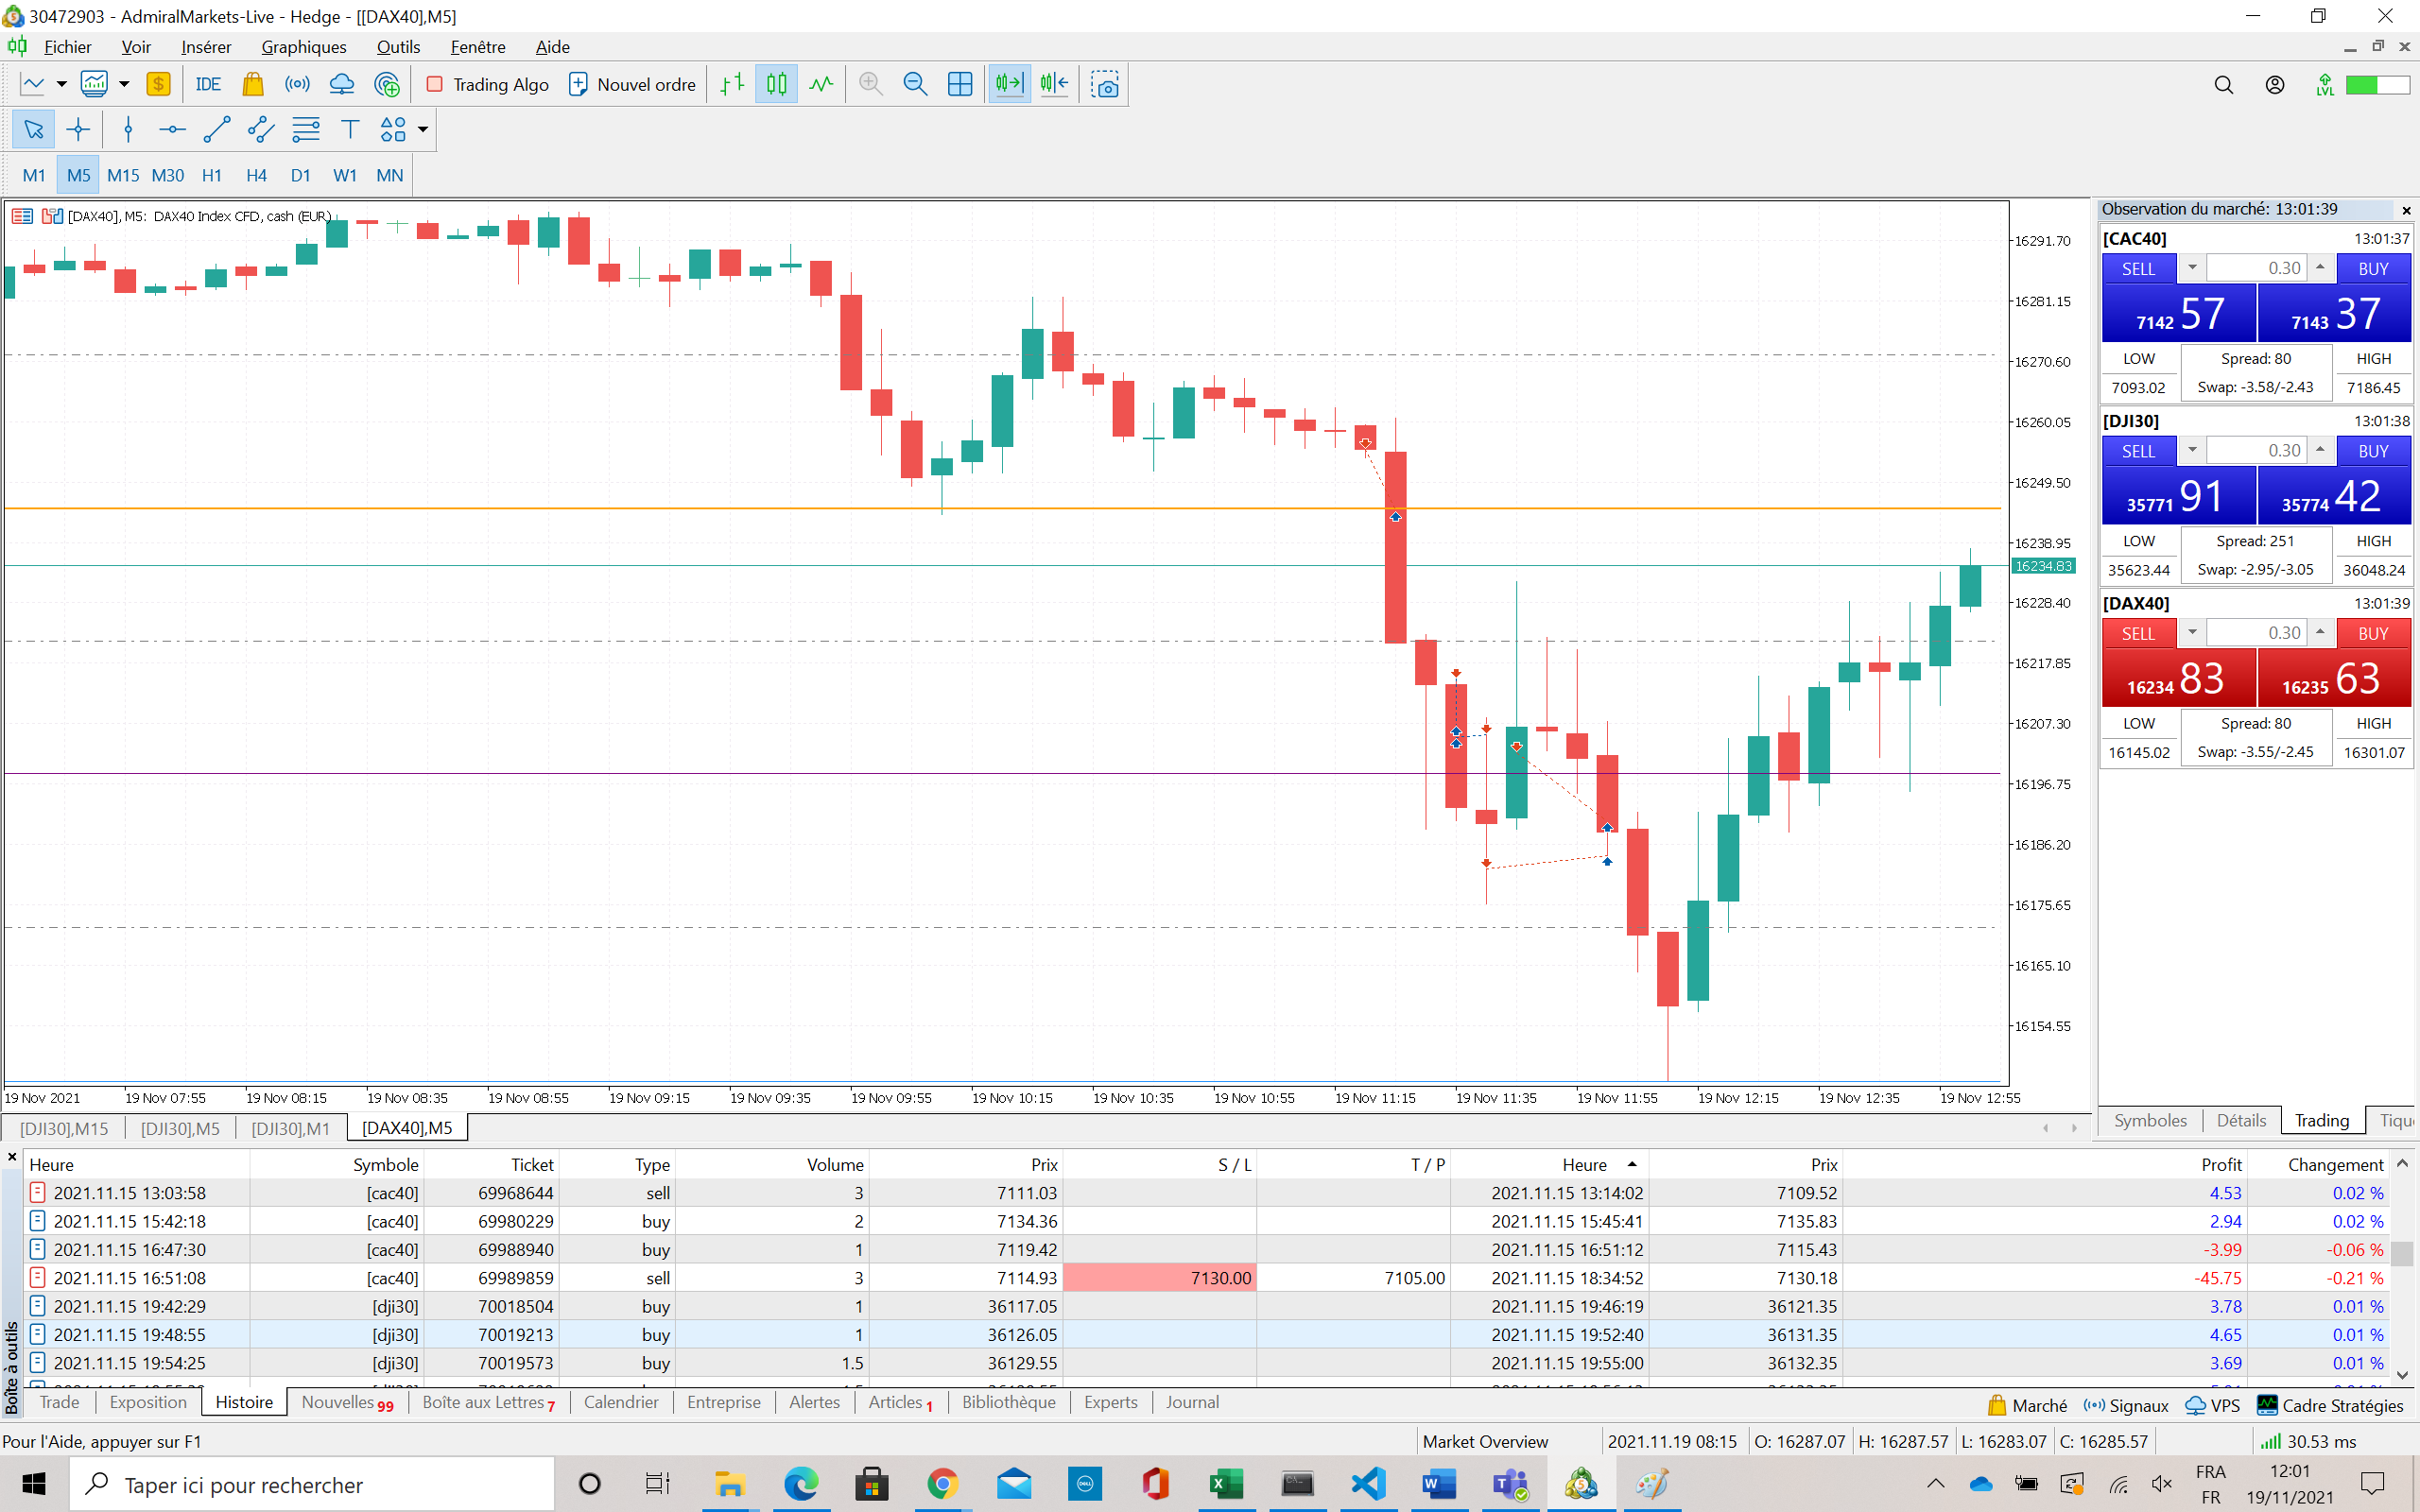
Task: Click the DAX40 BUY button
Action: coord(2373,633)
